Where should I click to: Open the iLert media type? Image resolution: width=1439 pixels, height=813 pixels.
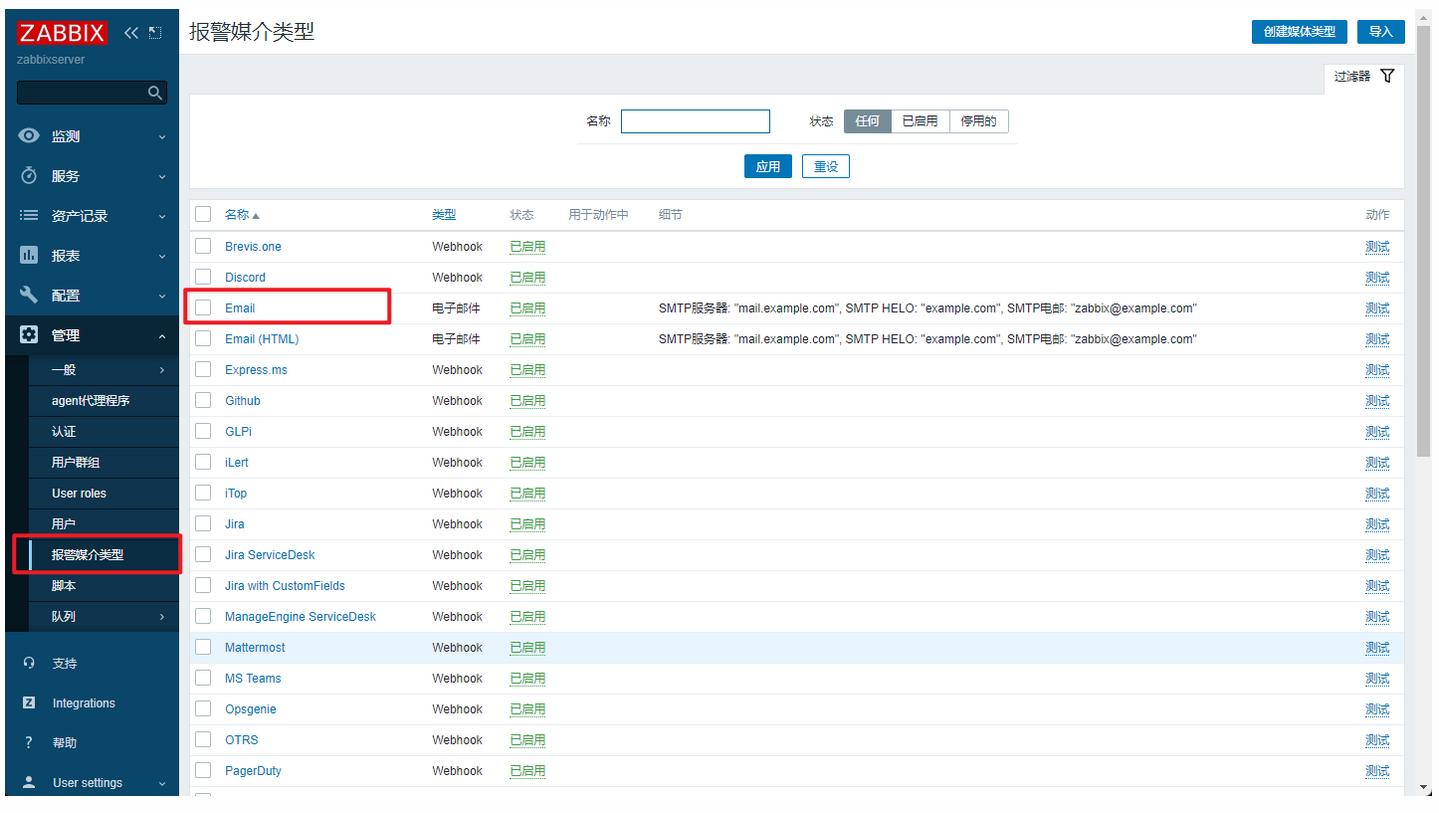coord(236,463)
